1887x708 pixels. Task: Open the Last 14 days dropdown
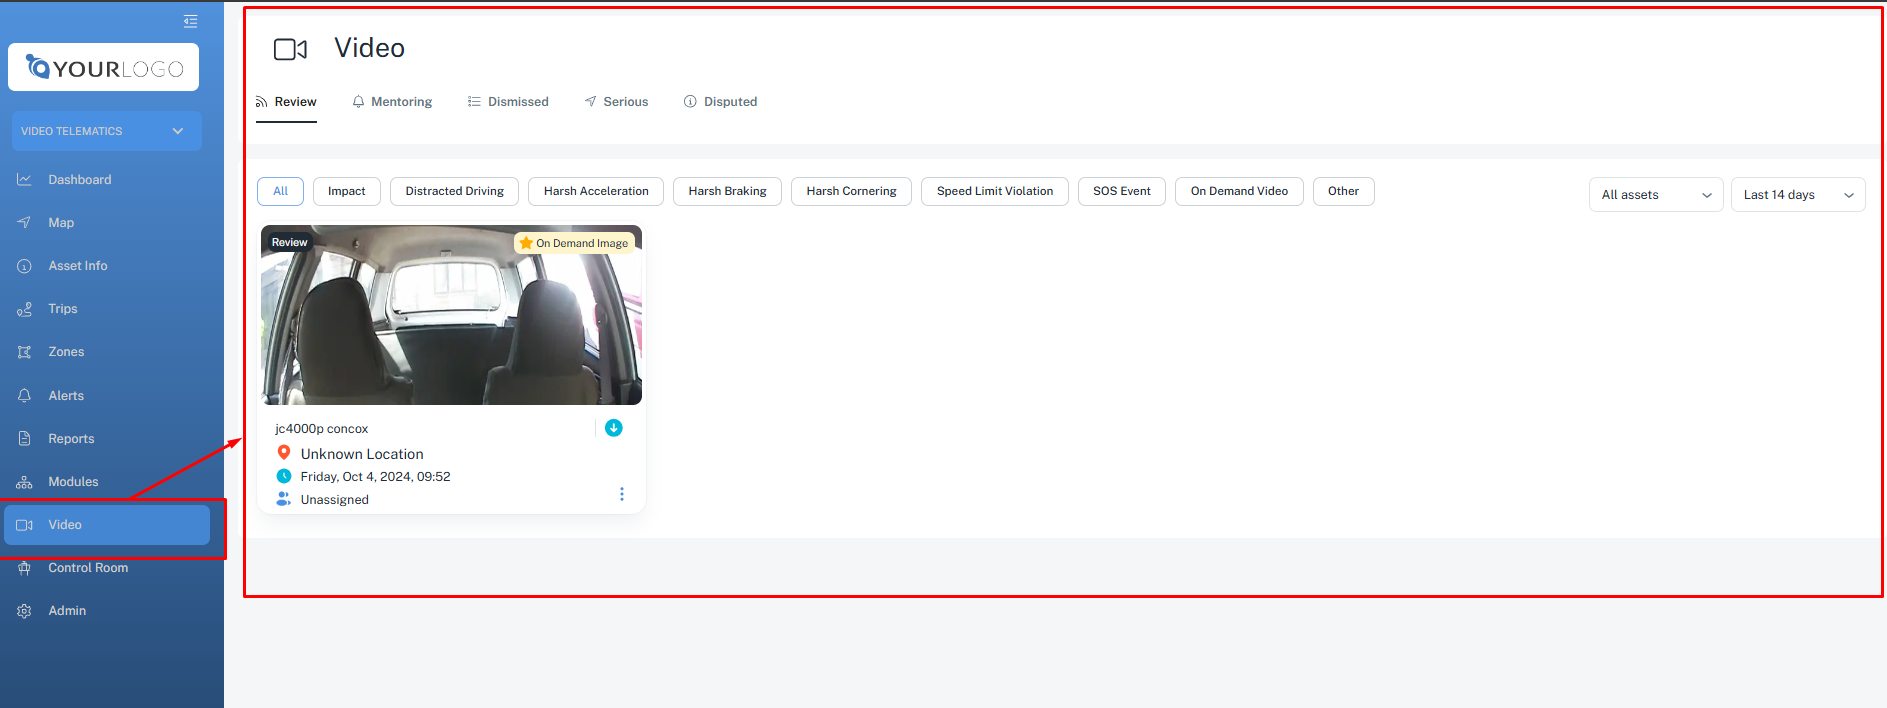(1798, 195)
